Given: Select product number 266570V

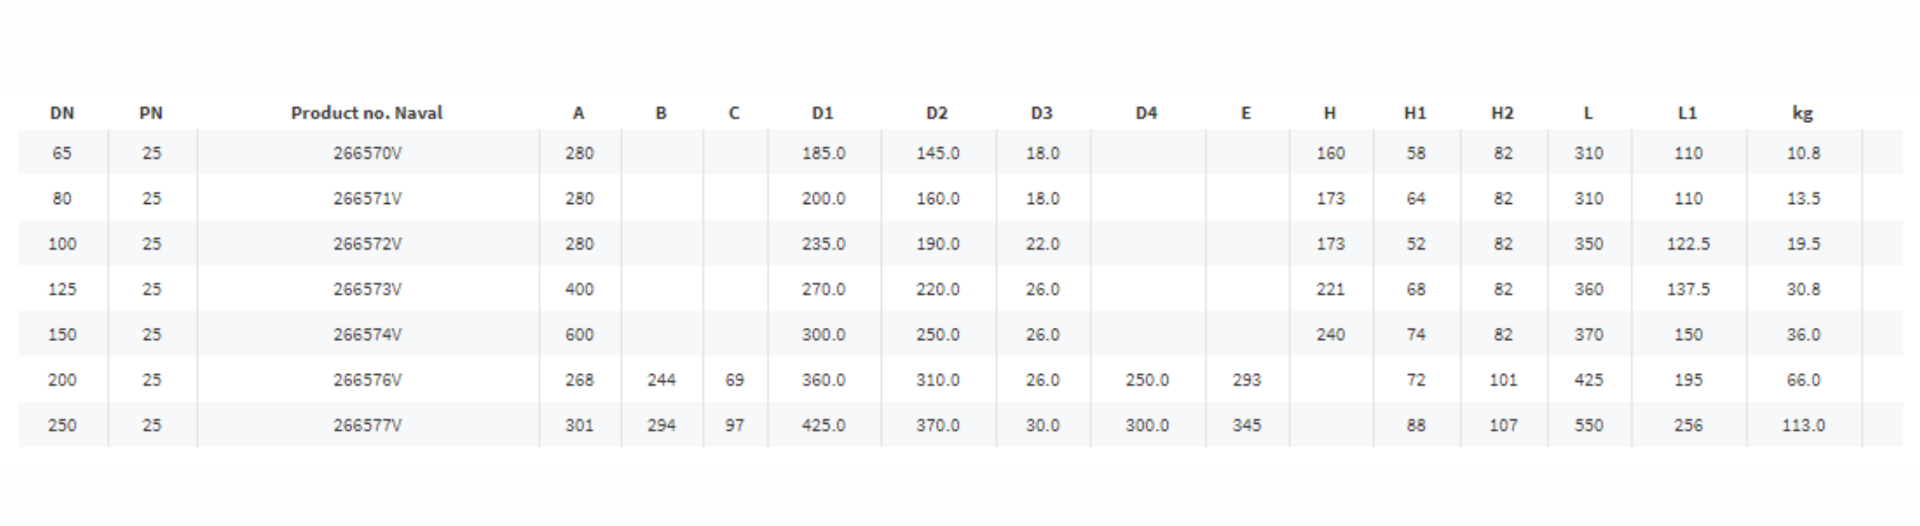Looking at the screenshot, I should coord(367,153).
